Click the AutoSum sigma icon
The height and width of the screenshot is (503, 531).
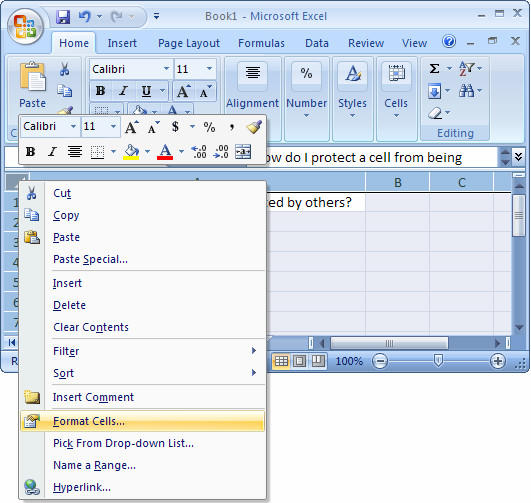pyautogui.click(x=434, y=68)
